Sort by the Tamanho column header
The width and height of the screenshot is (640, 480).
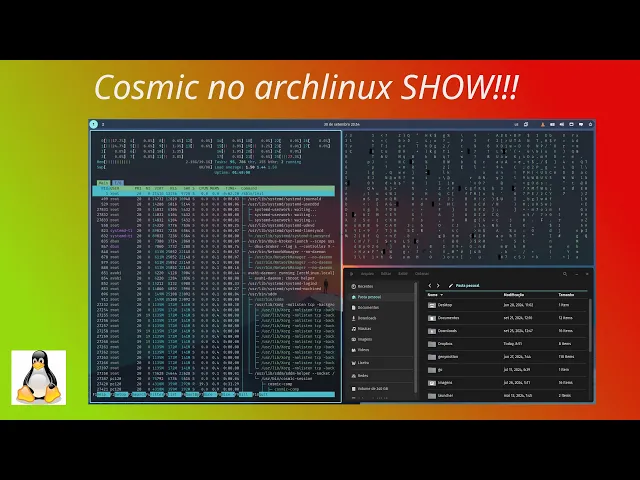coord(566,295)
